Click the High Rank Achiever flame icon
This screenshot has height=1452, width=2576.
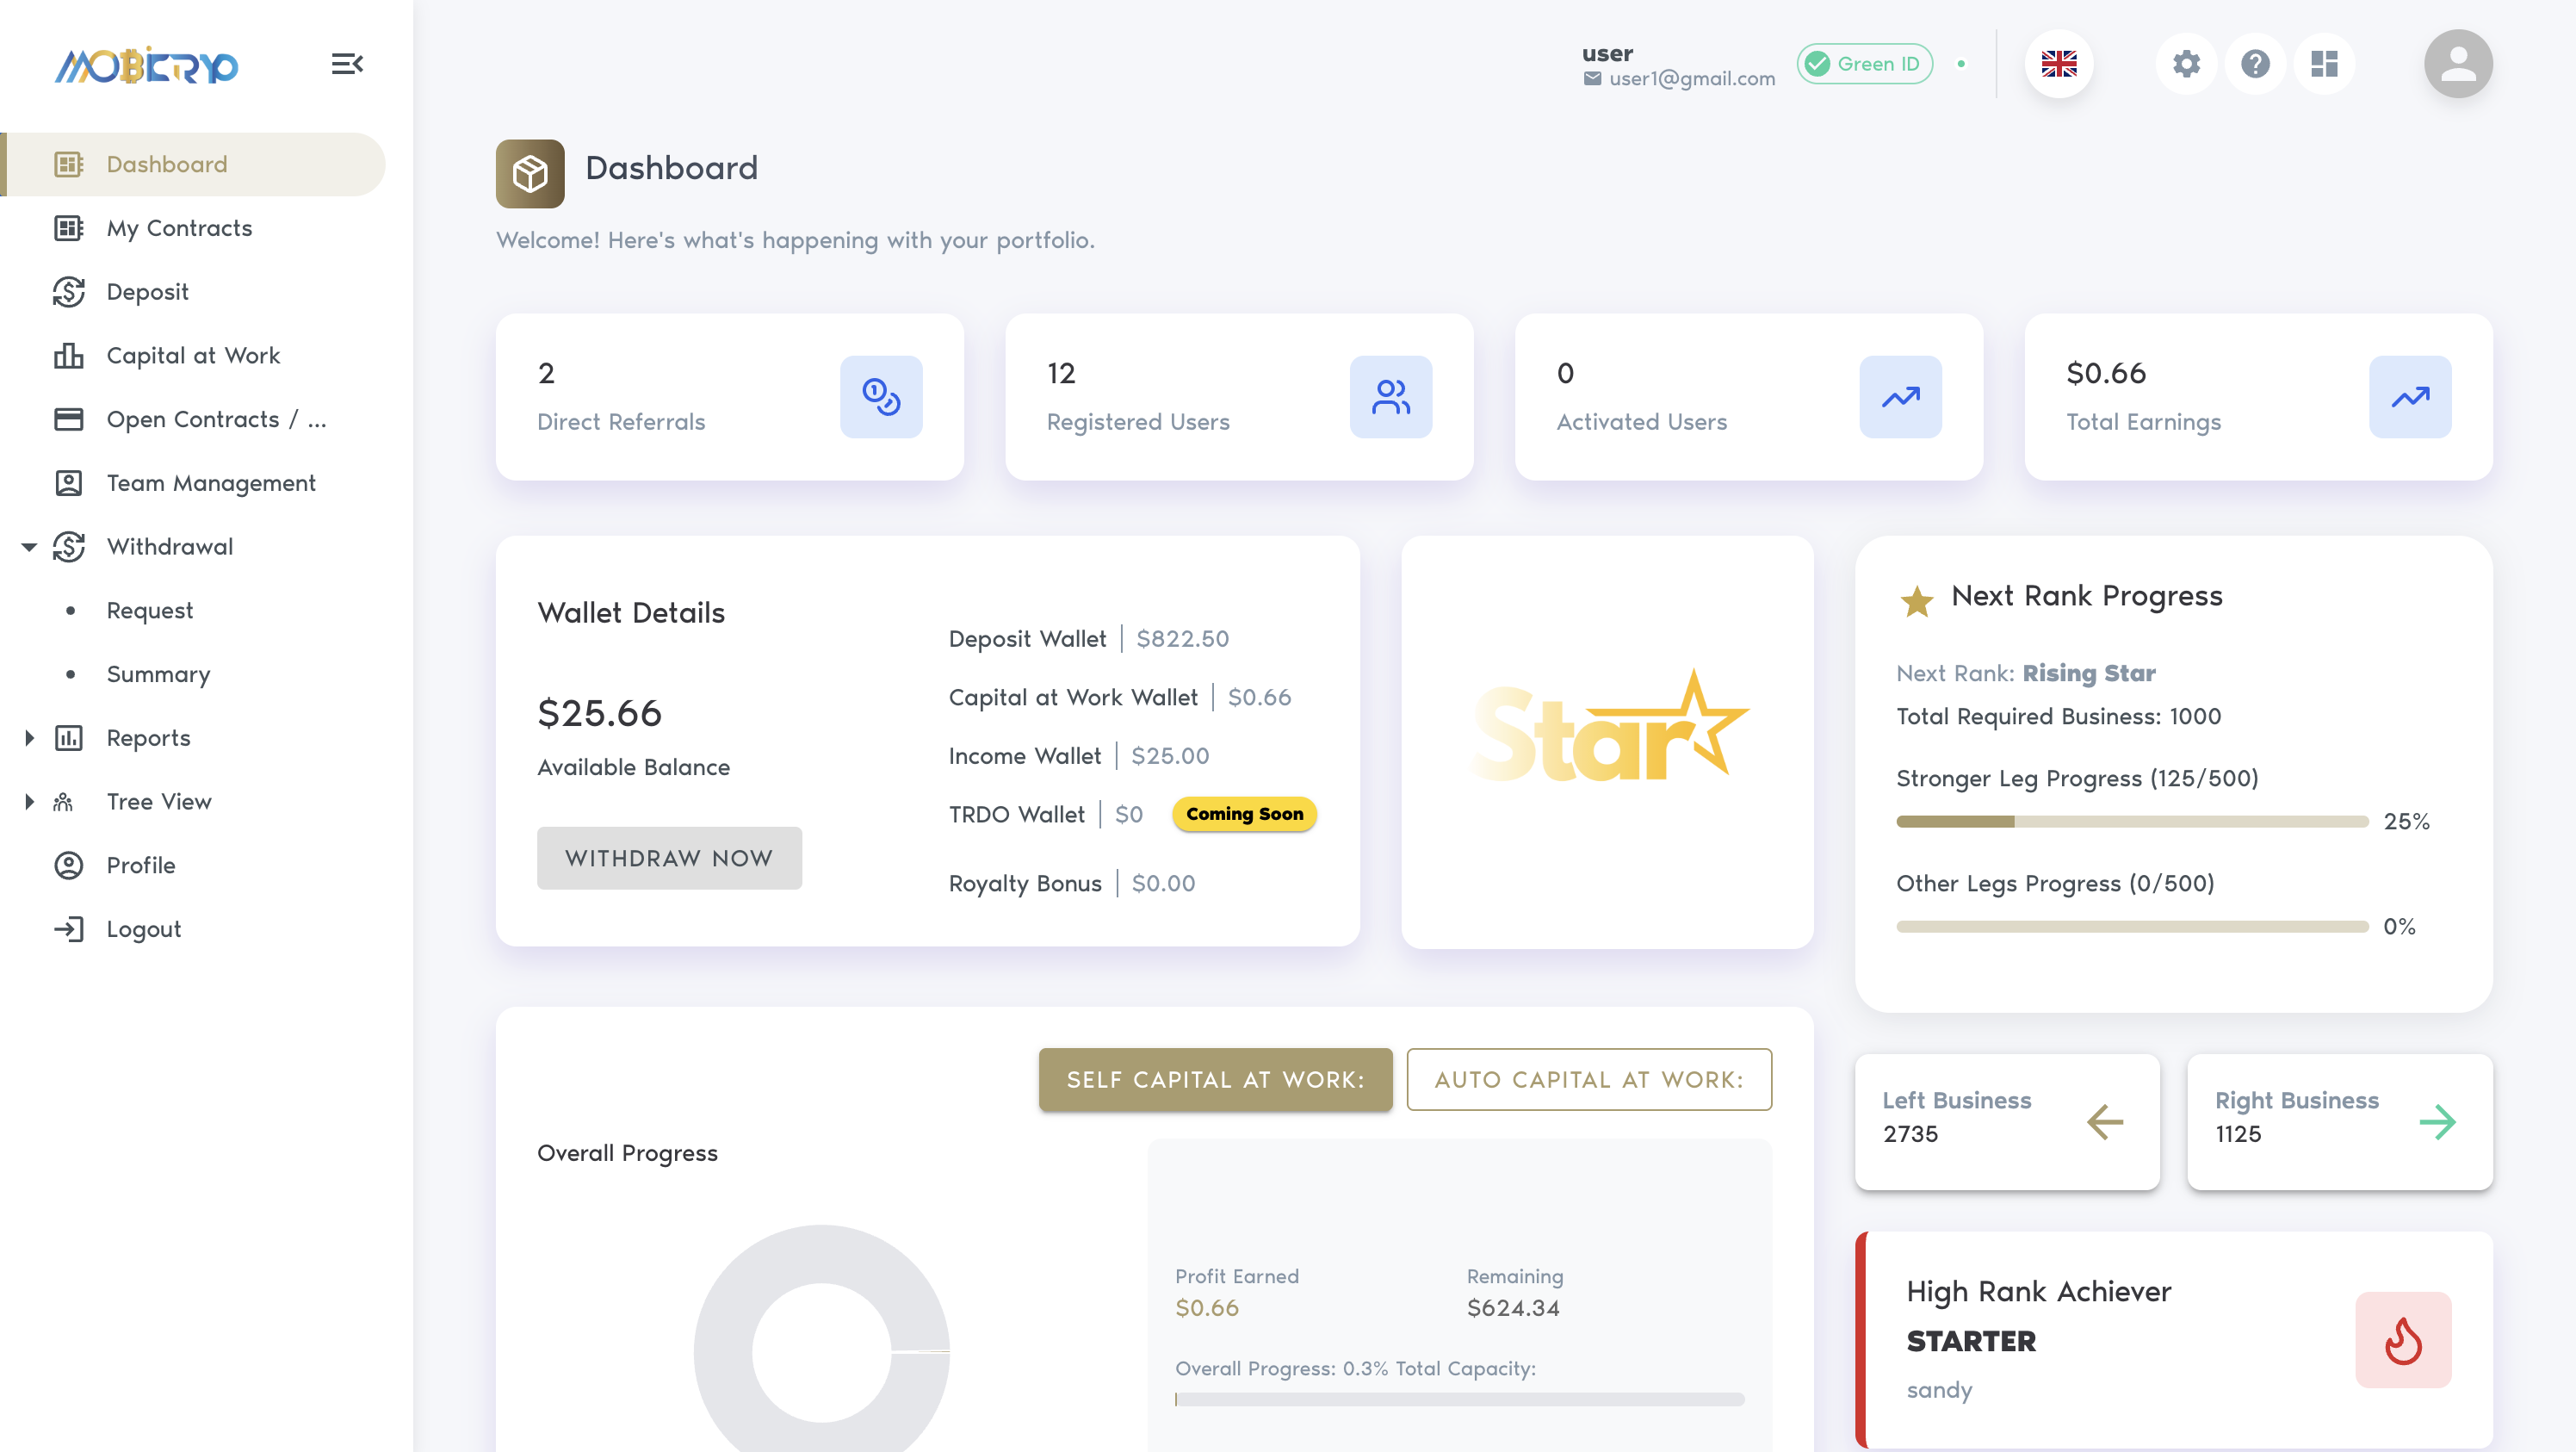point(2403,1340)
